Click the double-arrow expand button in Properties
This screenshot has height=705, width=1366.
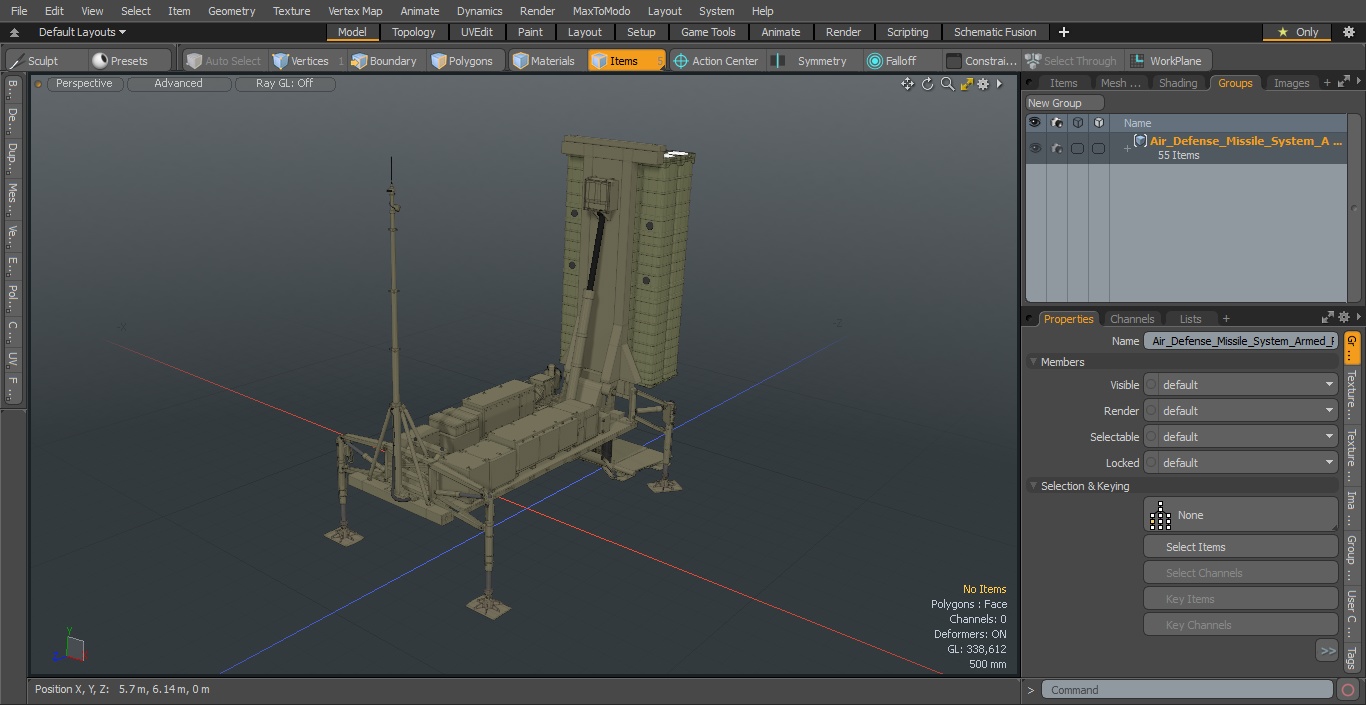pos(1327,651)
